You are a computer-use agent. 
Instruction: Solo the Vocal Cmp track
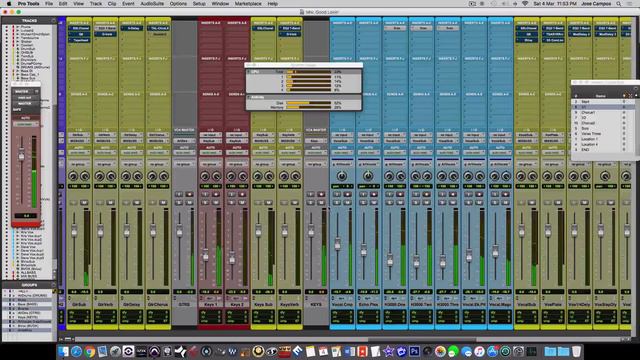pyautogui.click(x=337, y=202)
